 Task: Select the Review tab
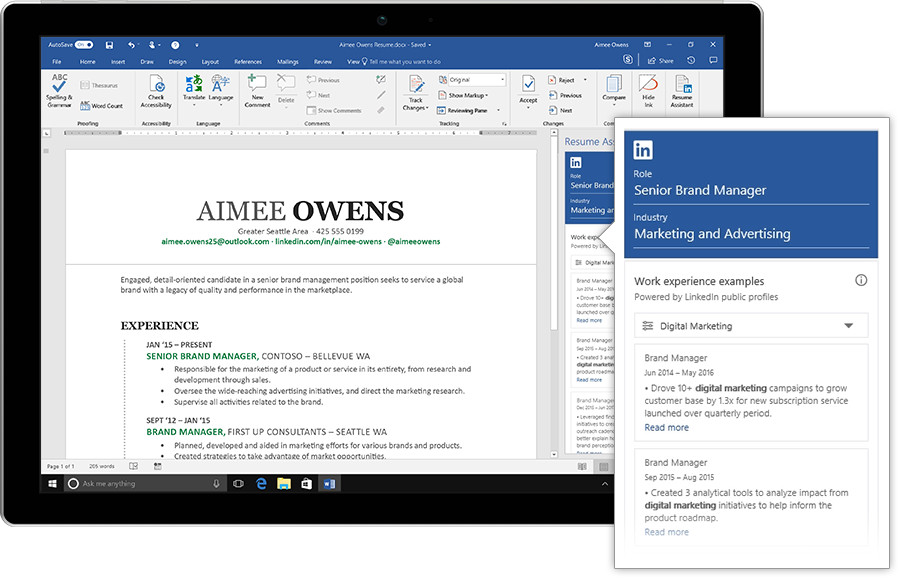tap(323, 61)
